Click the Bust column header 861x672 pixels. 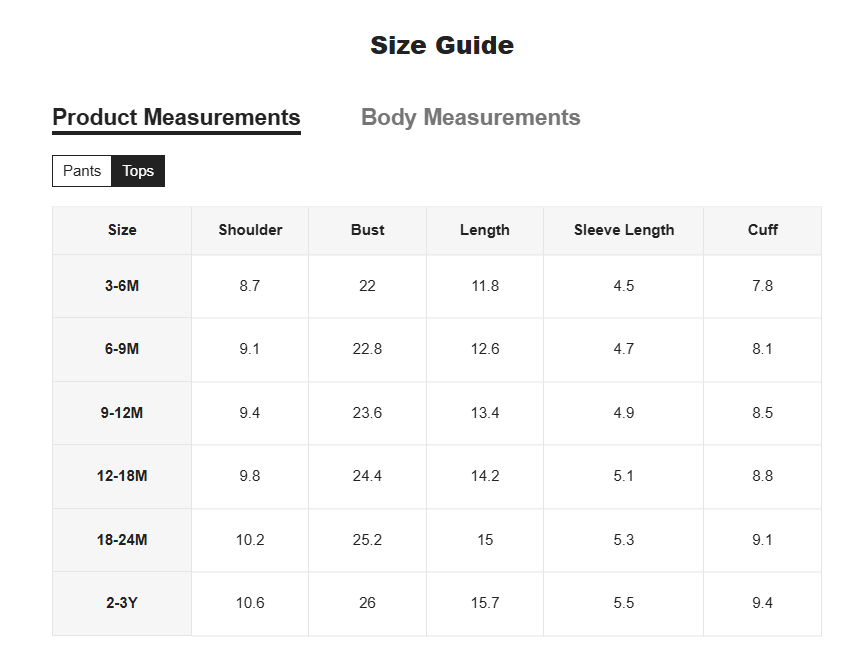(367, 230)
